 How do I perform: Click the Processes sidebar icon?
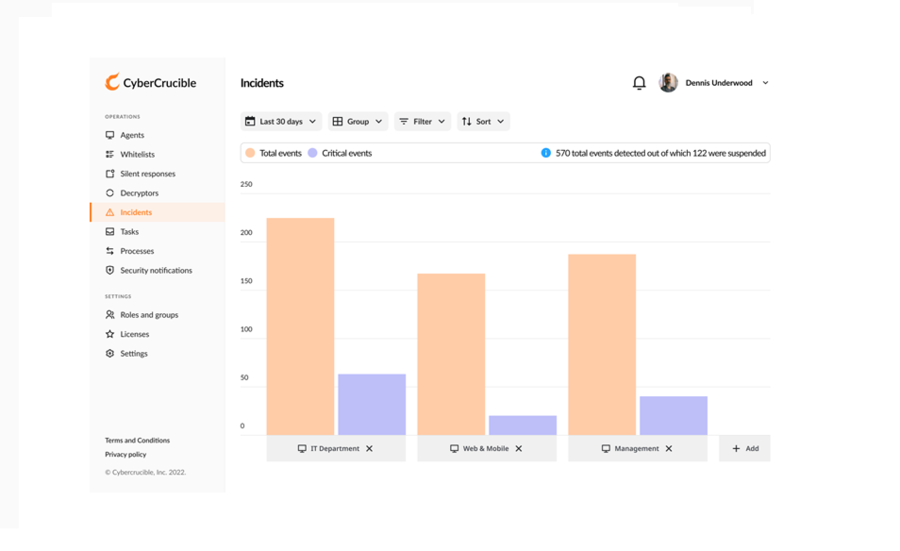pos(110,251)
